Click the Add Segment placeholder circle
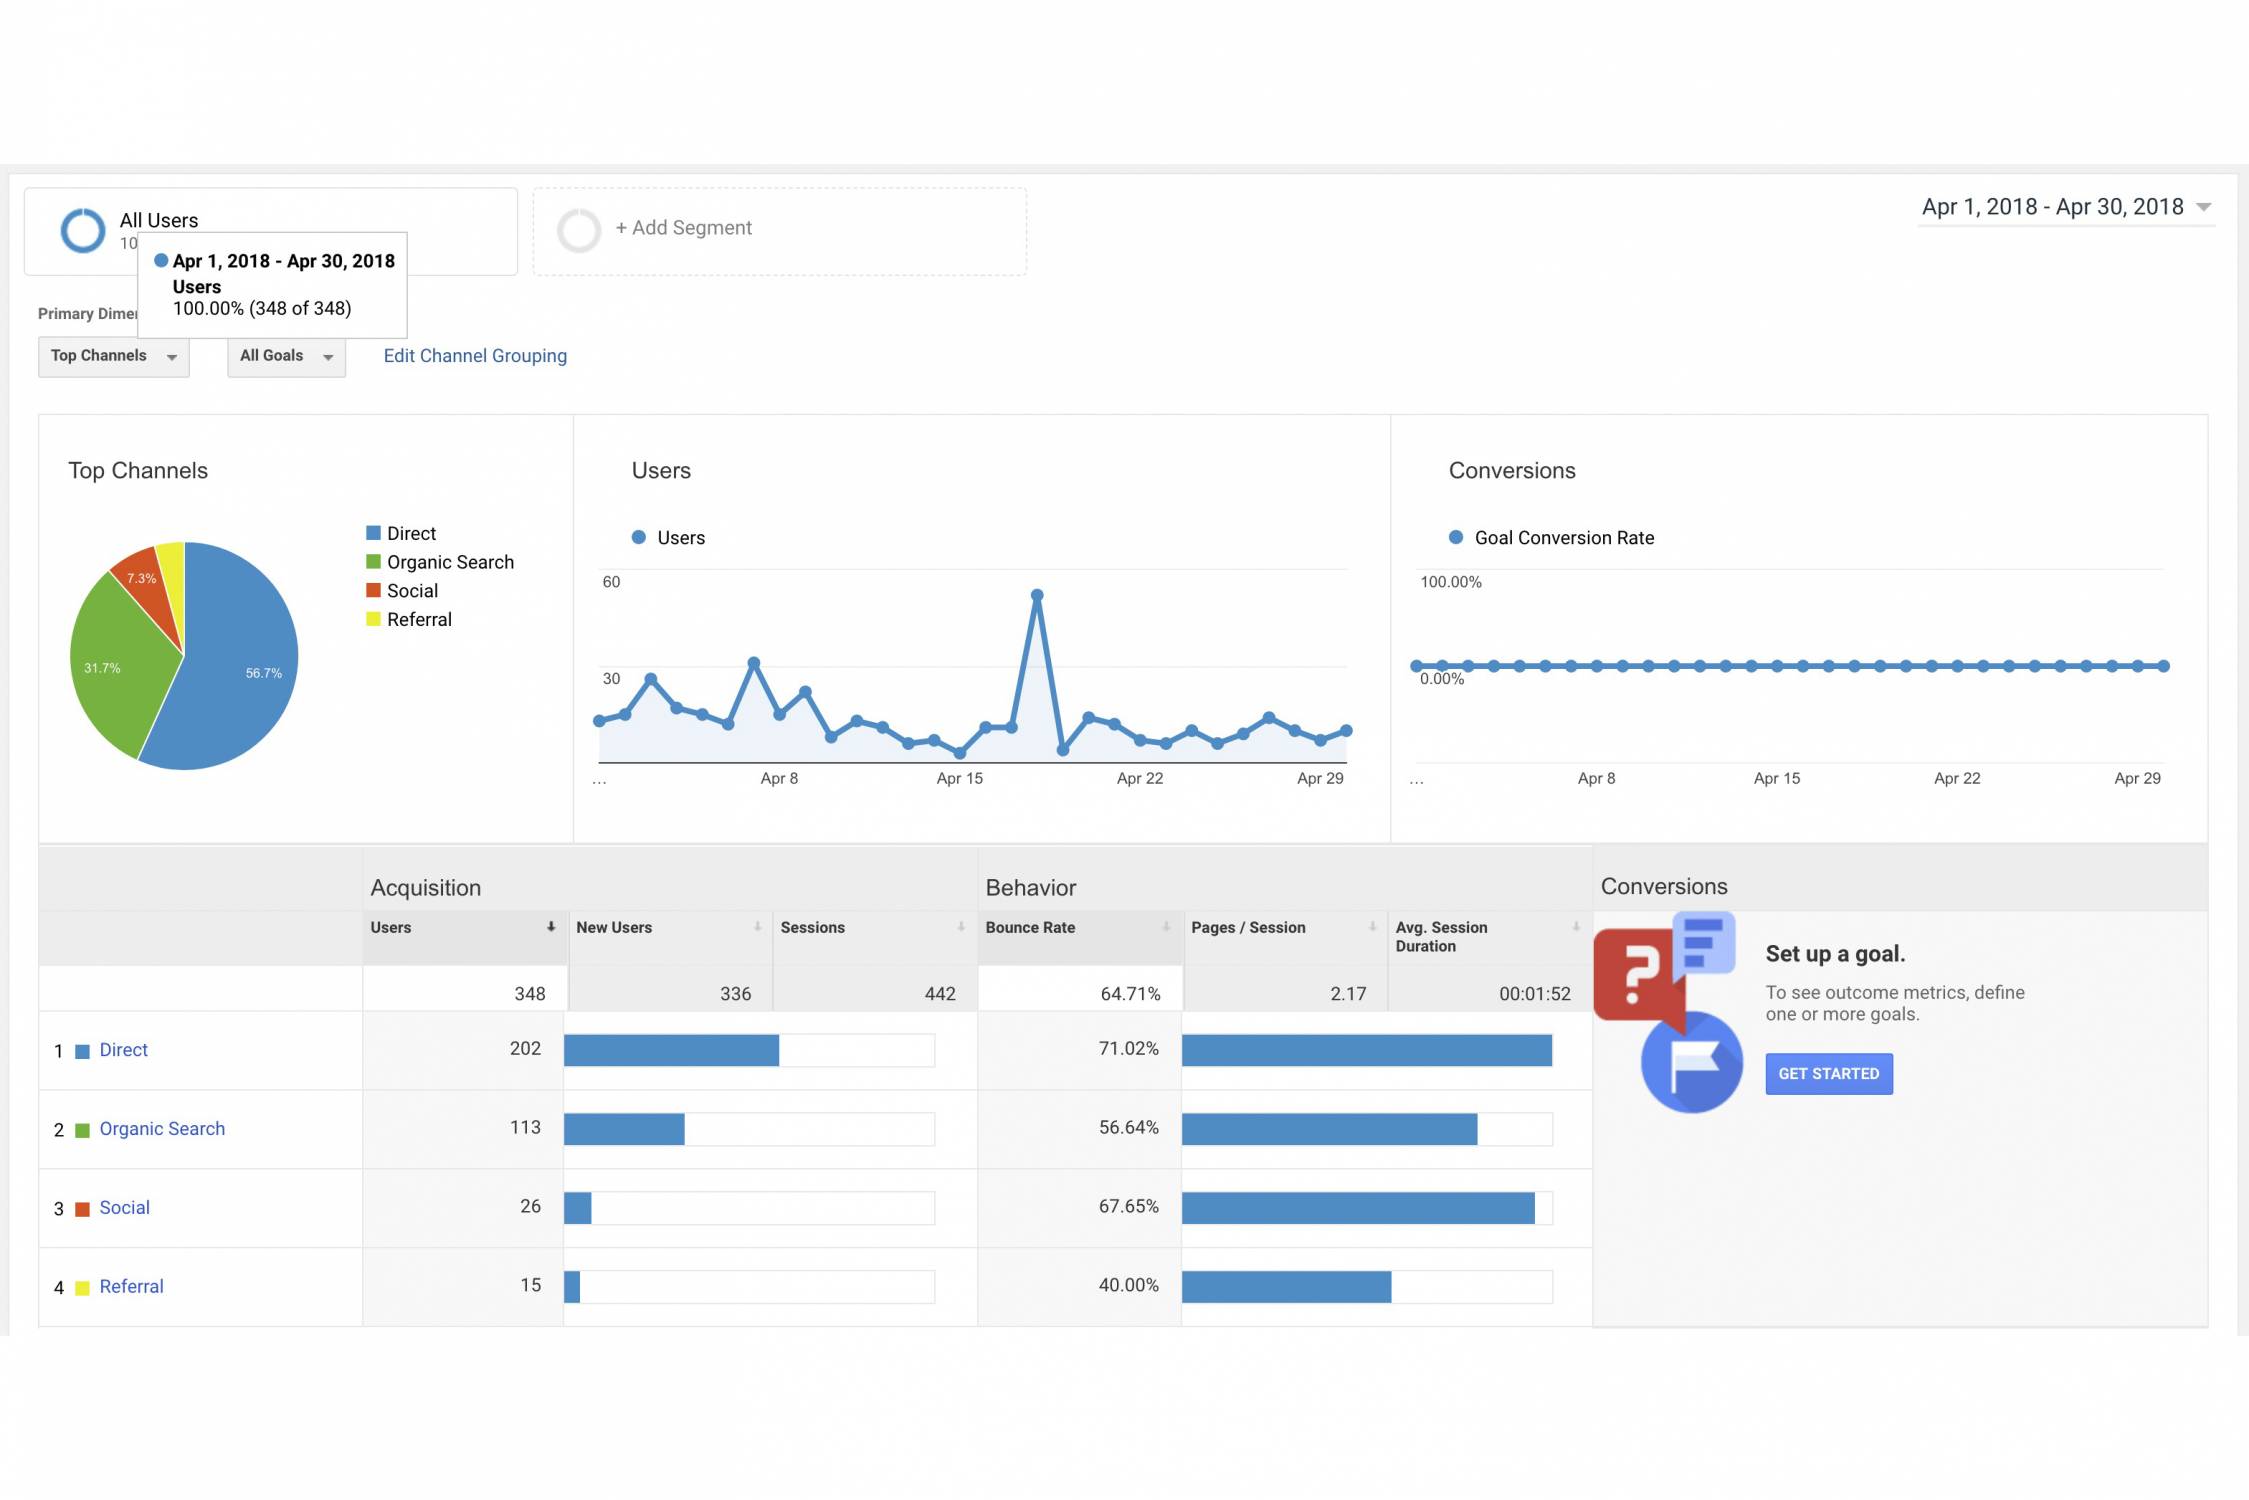 pyautogui.click(x=578, y=230)
